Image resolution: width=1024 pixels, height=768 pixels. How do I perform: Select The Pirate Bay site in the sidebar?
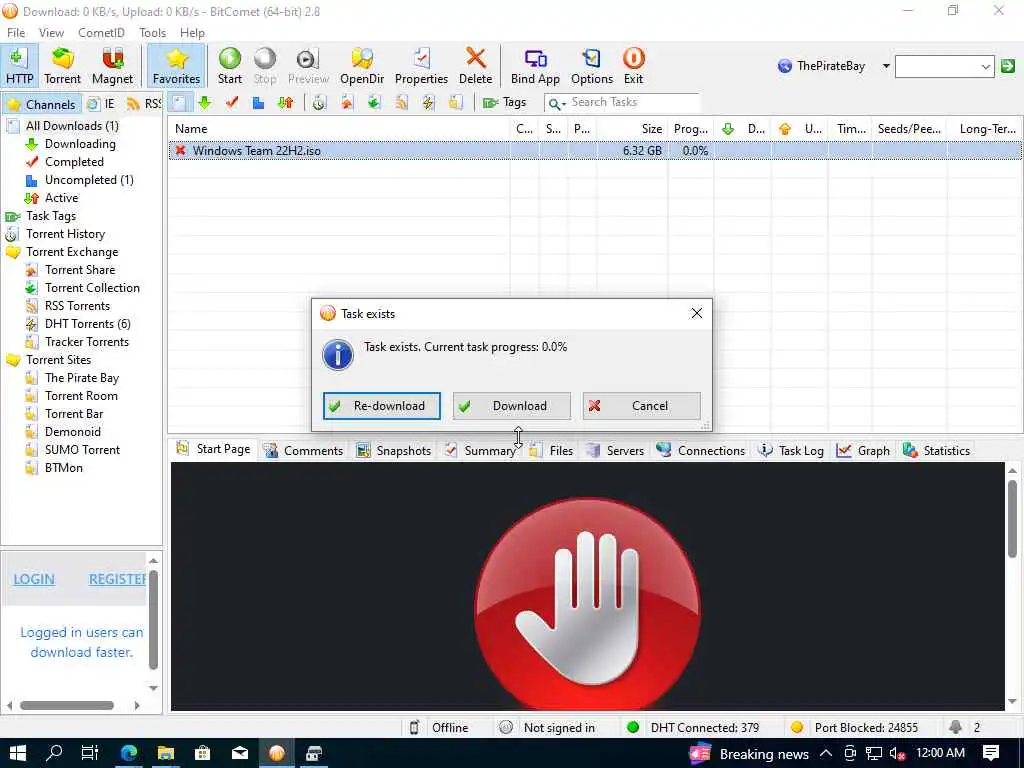pos(82,377)
